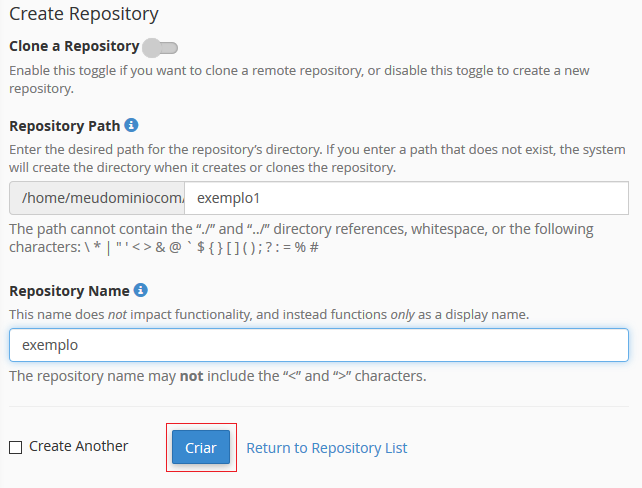Check the Create Another checkbox
642x488 pixels.
click(15, 447)
